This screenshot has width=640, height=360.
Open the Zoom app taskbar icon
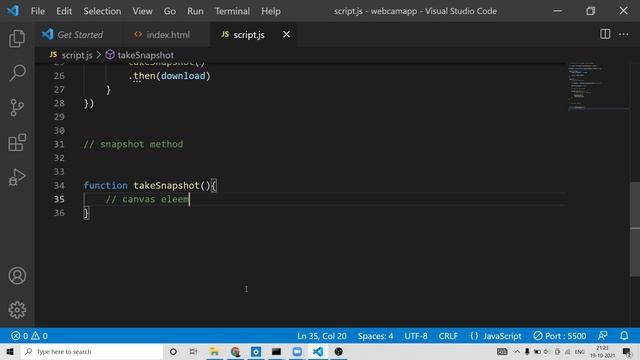[x=297, y=351]
